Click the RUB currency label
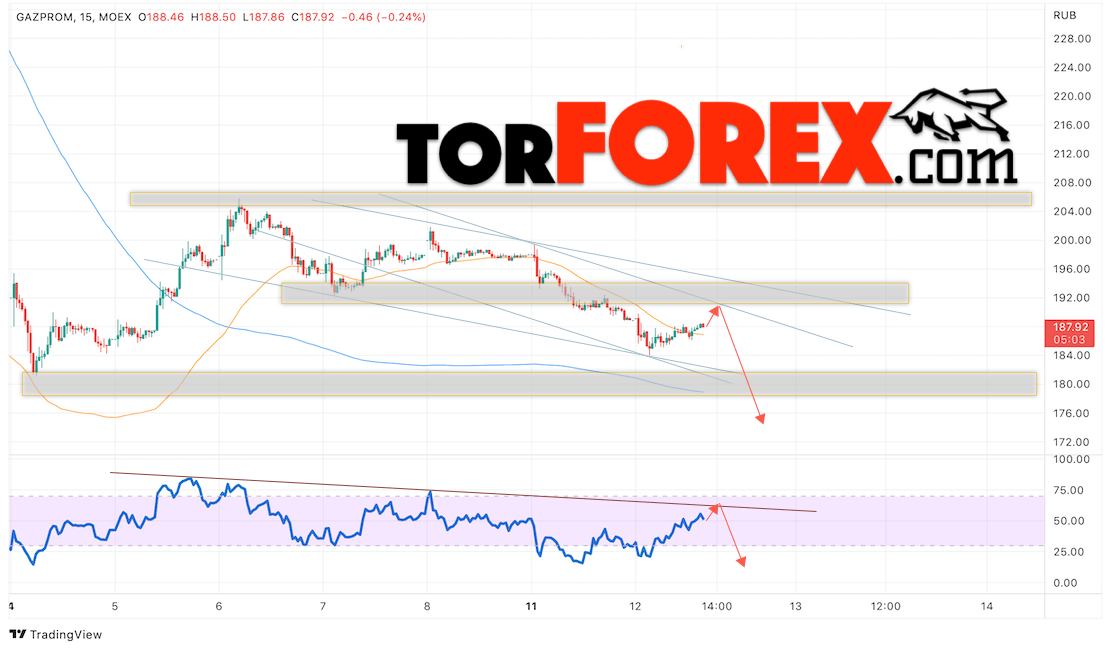 point(1065,15)
